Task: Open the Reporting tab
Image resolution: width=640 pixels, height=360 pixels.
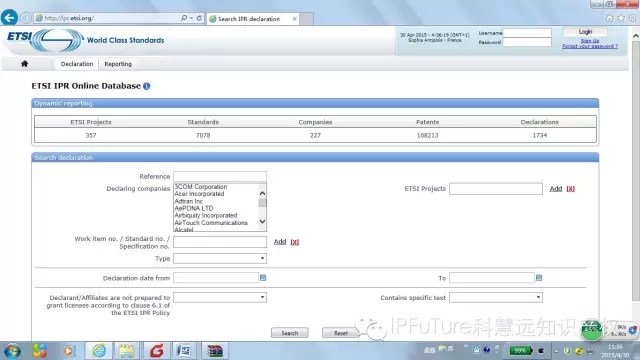Action: click(118, 64)
